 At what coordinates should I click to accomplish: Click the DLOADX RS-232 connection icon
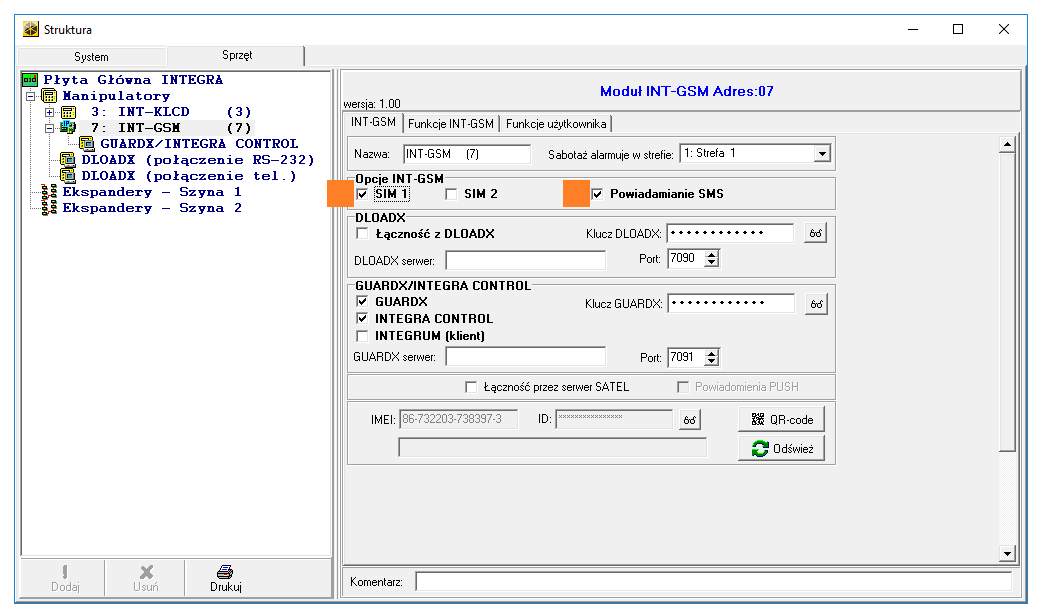[67, 160]
